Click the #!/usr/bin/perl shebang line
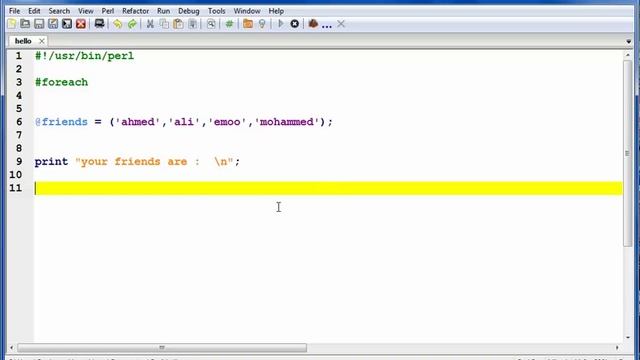The width and height of the screenshot is (640, 360). (84, 56)
